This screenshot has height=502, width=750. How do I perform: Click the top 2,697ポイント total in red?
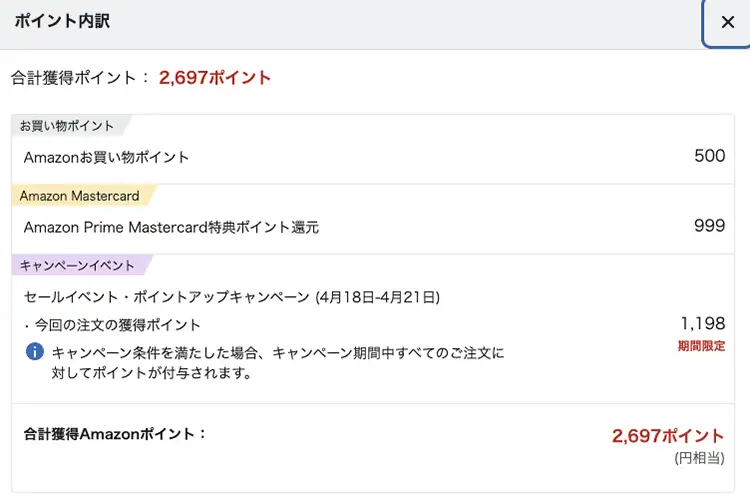[215, 77]
